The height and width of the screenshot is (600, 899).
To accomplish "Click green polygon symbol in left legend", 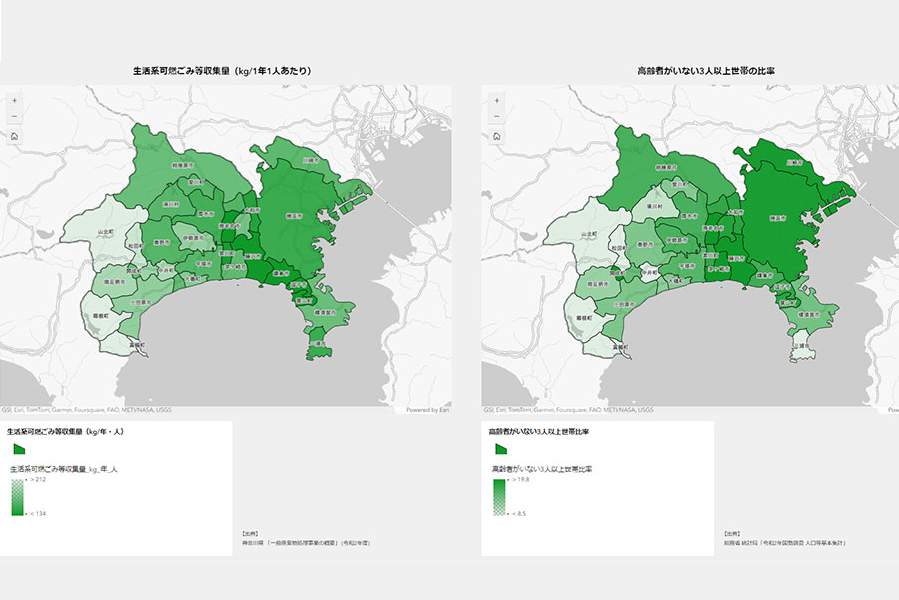I will pyautogui.click(x=17, y=449).
